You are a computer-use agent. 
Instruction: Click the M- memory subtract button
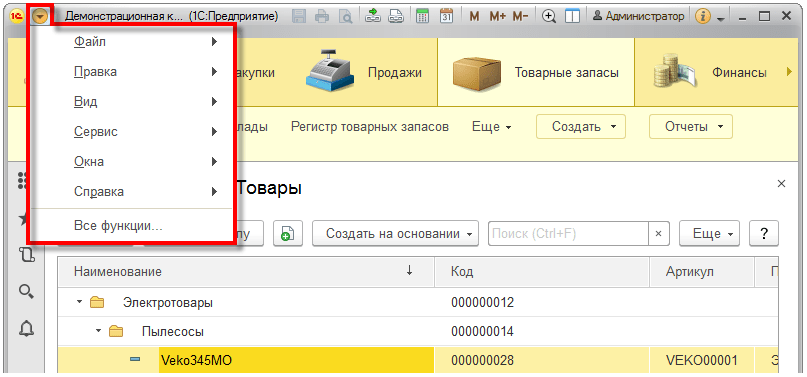pos(521,16)
